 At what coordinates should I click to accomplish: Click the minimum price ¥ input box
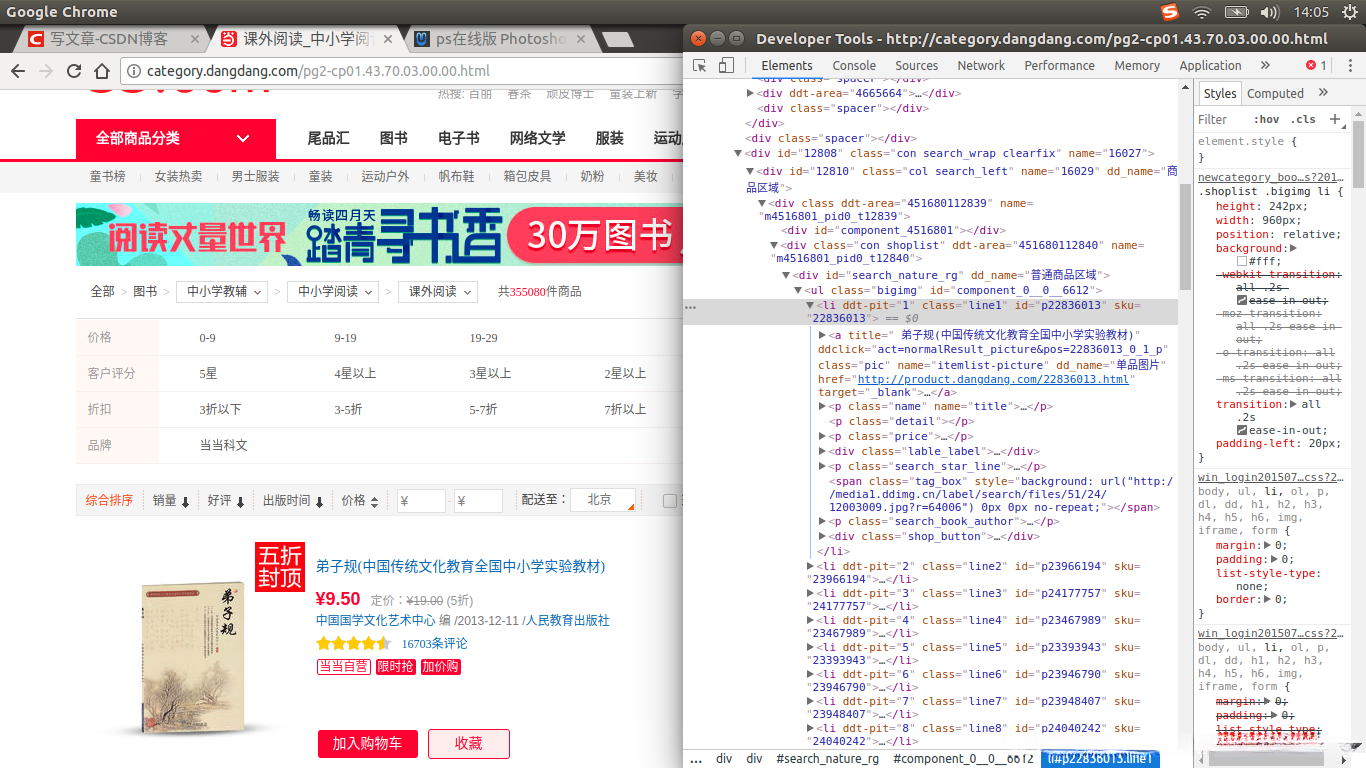click(x=421, y=501)
